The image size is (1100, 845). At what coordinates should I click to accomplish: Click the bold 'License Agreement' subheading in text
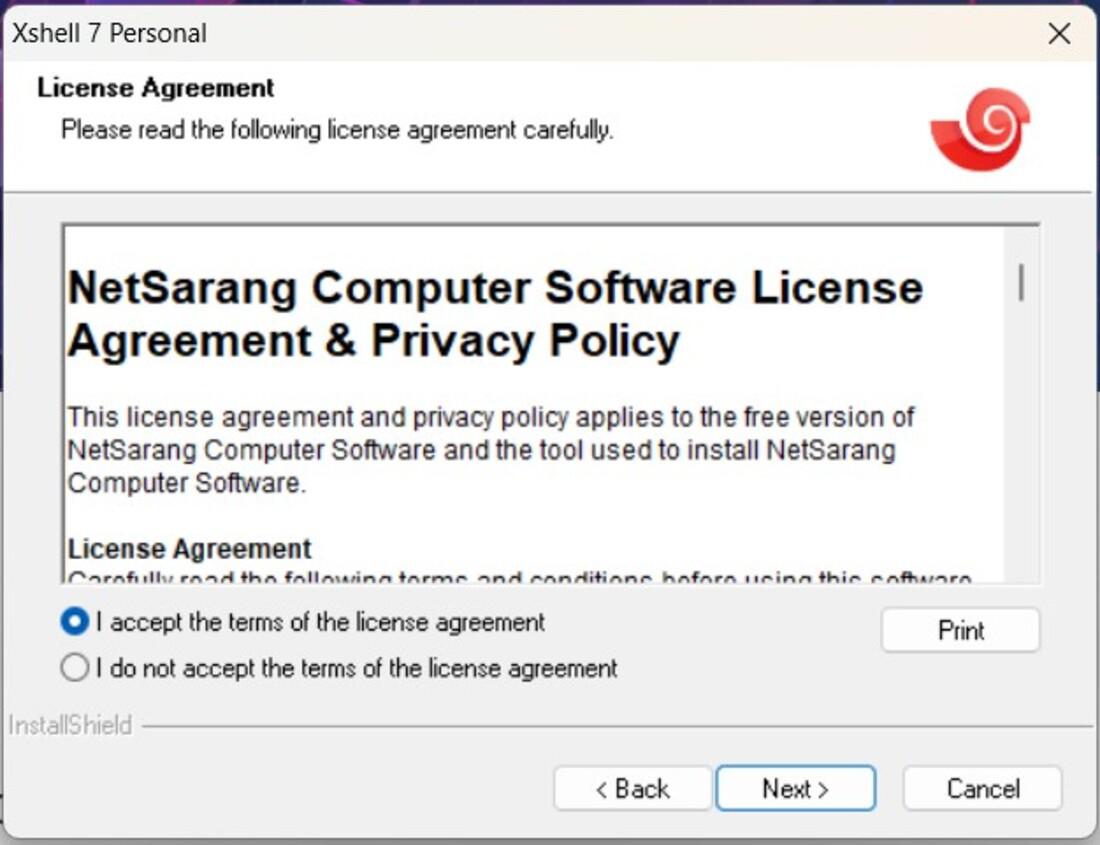(x=189, y=548)
